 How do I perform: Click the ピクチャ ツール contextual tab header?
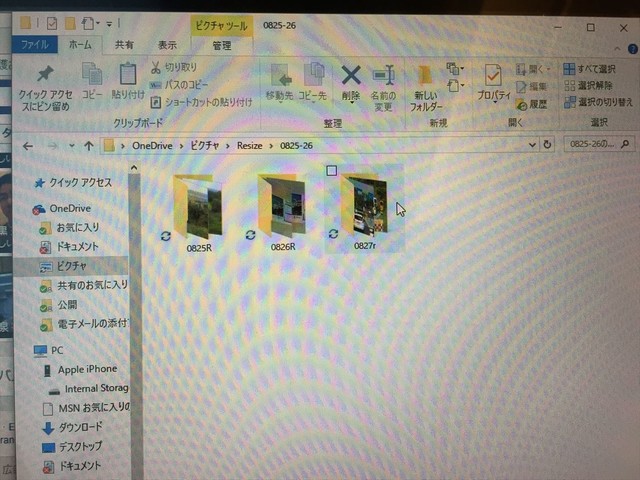pyautogui.click(x=222, y=26)
